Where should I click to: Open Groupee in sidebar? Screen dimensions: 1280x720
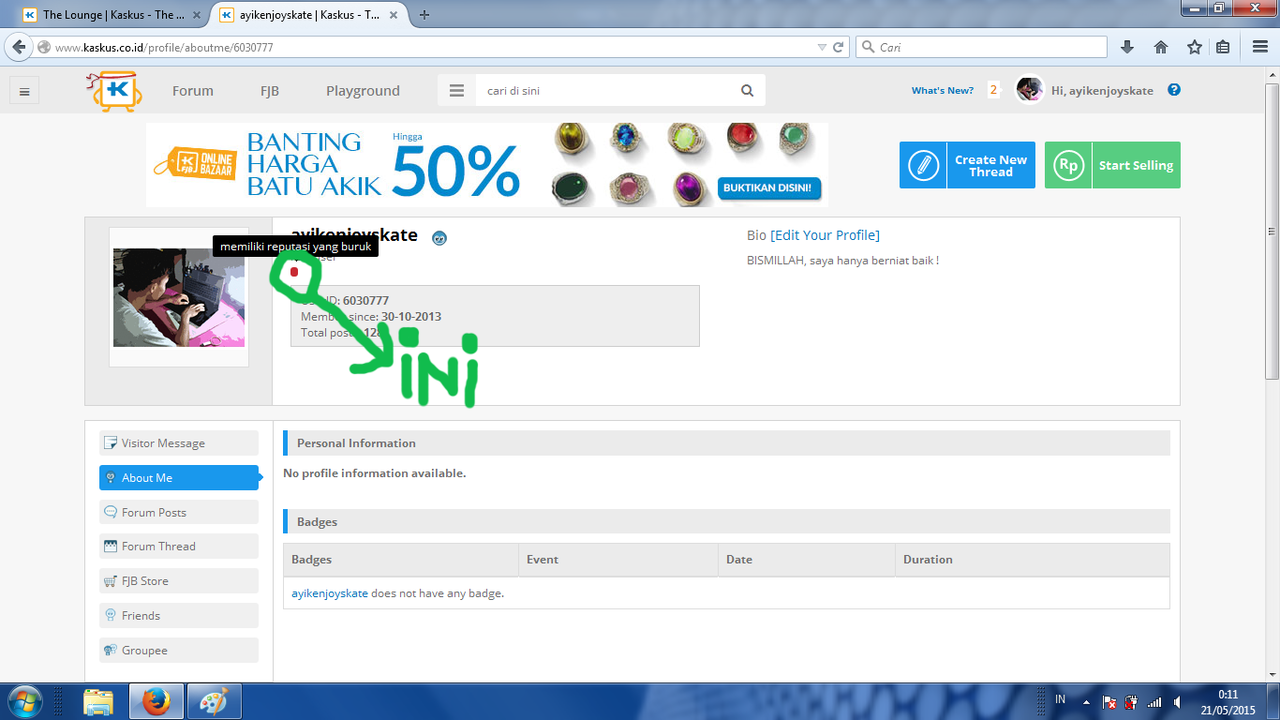point(179,650)
